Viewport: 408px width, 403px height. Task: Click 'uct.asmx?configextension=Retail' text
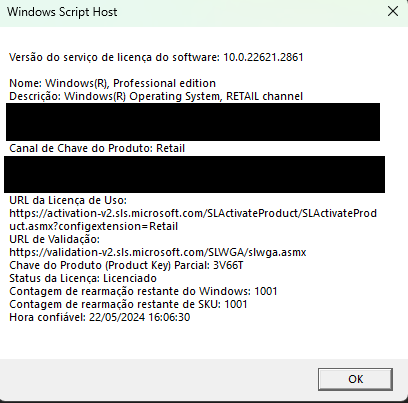point(94,226)
